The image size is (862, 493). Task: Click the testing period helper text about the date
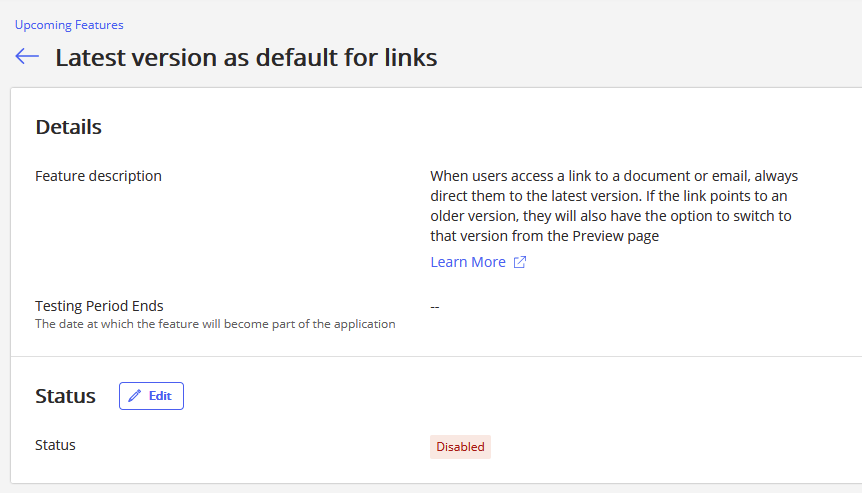pyautogui.click(x=215, y=324)
